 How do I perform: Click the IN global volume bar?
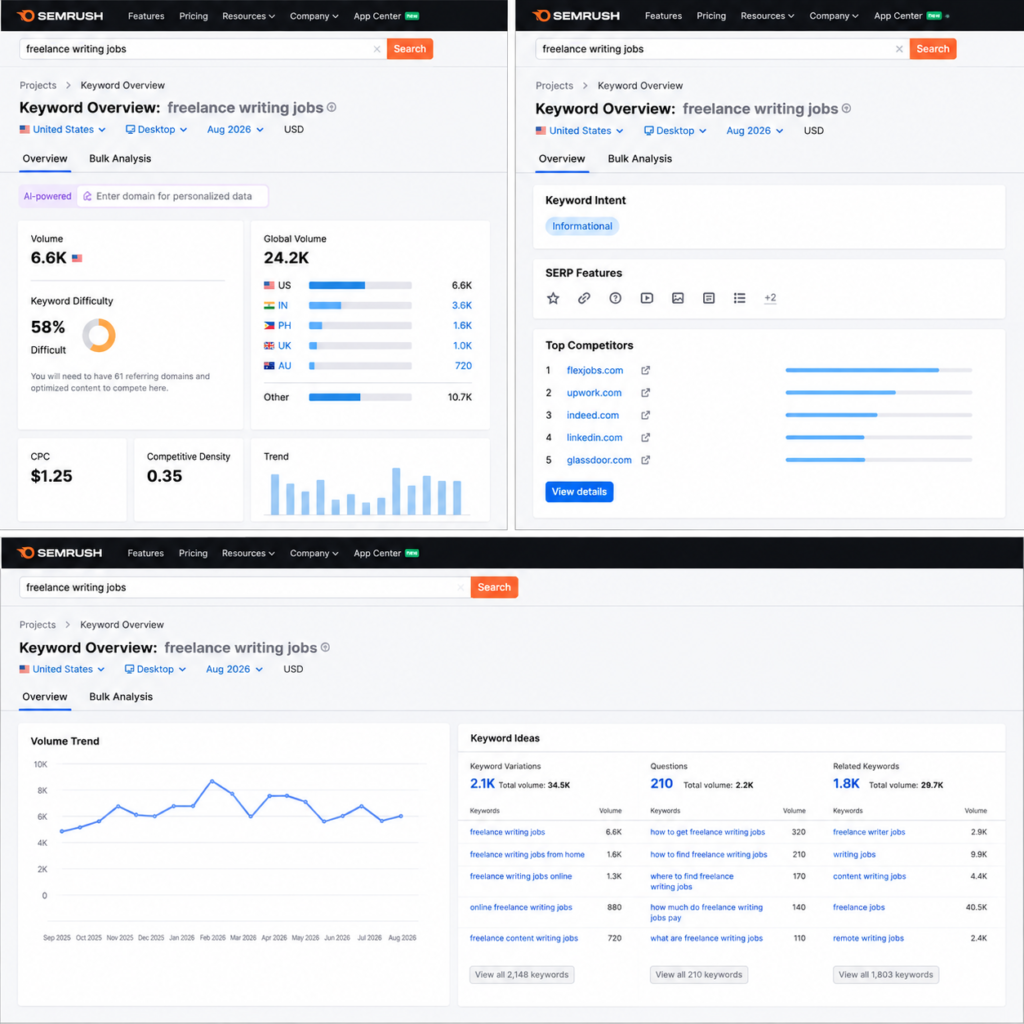[x=360, y=306]
